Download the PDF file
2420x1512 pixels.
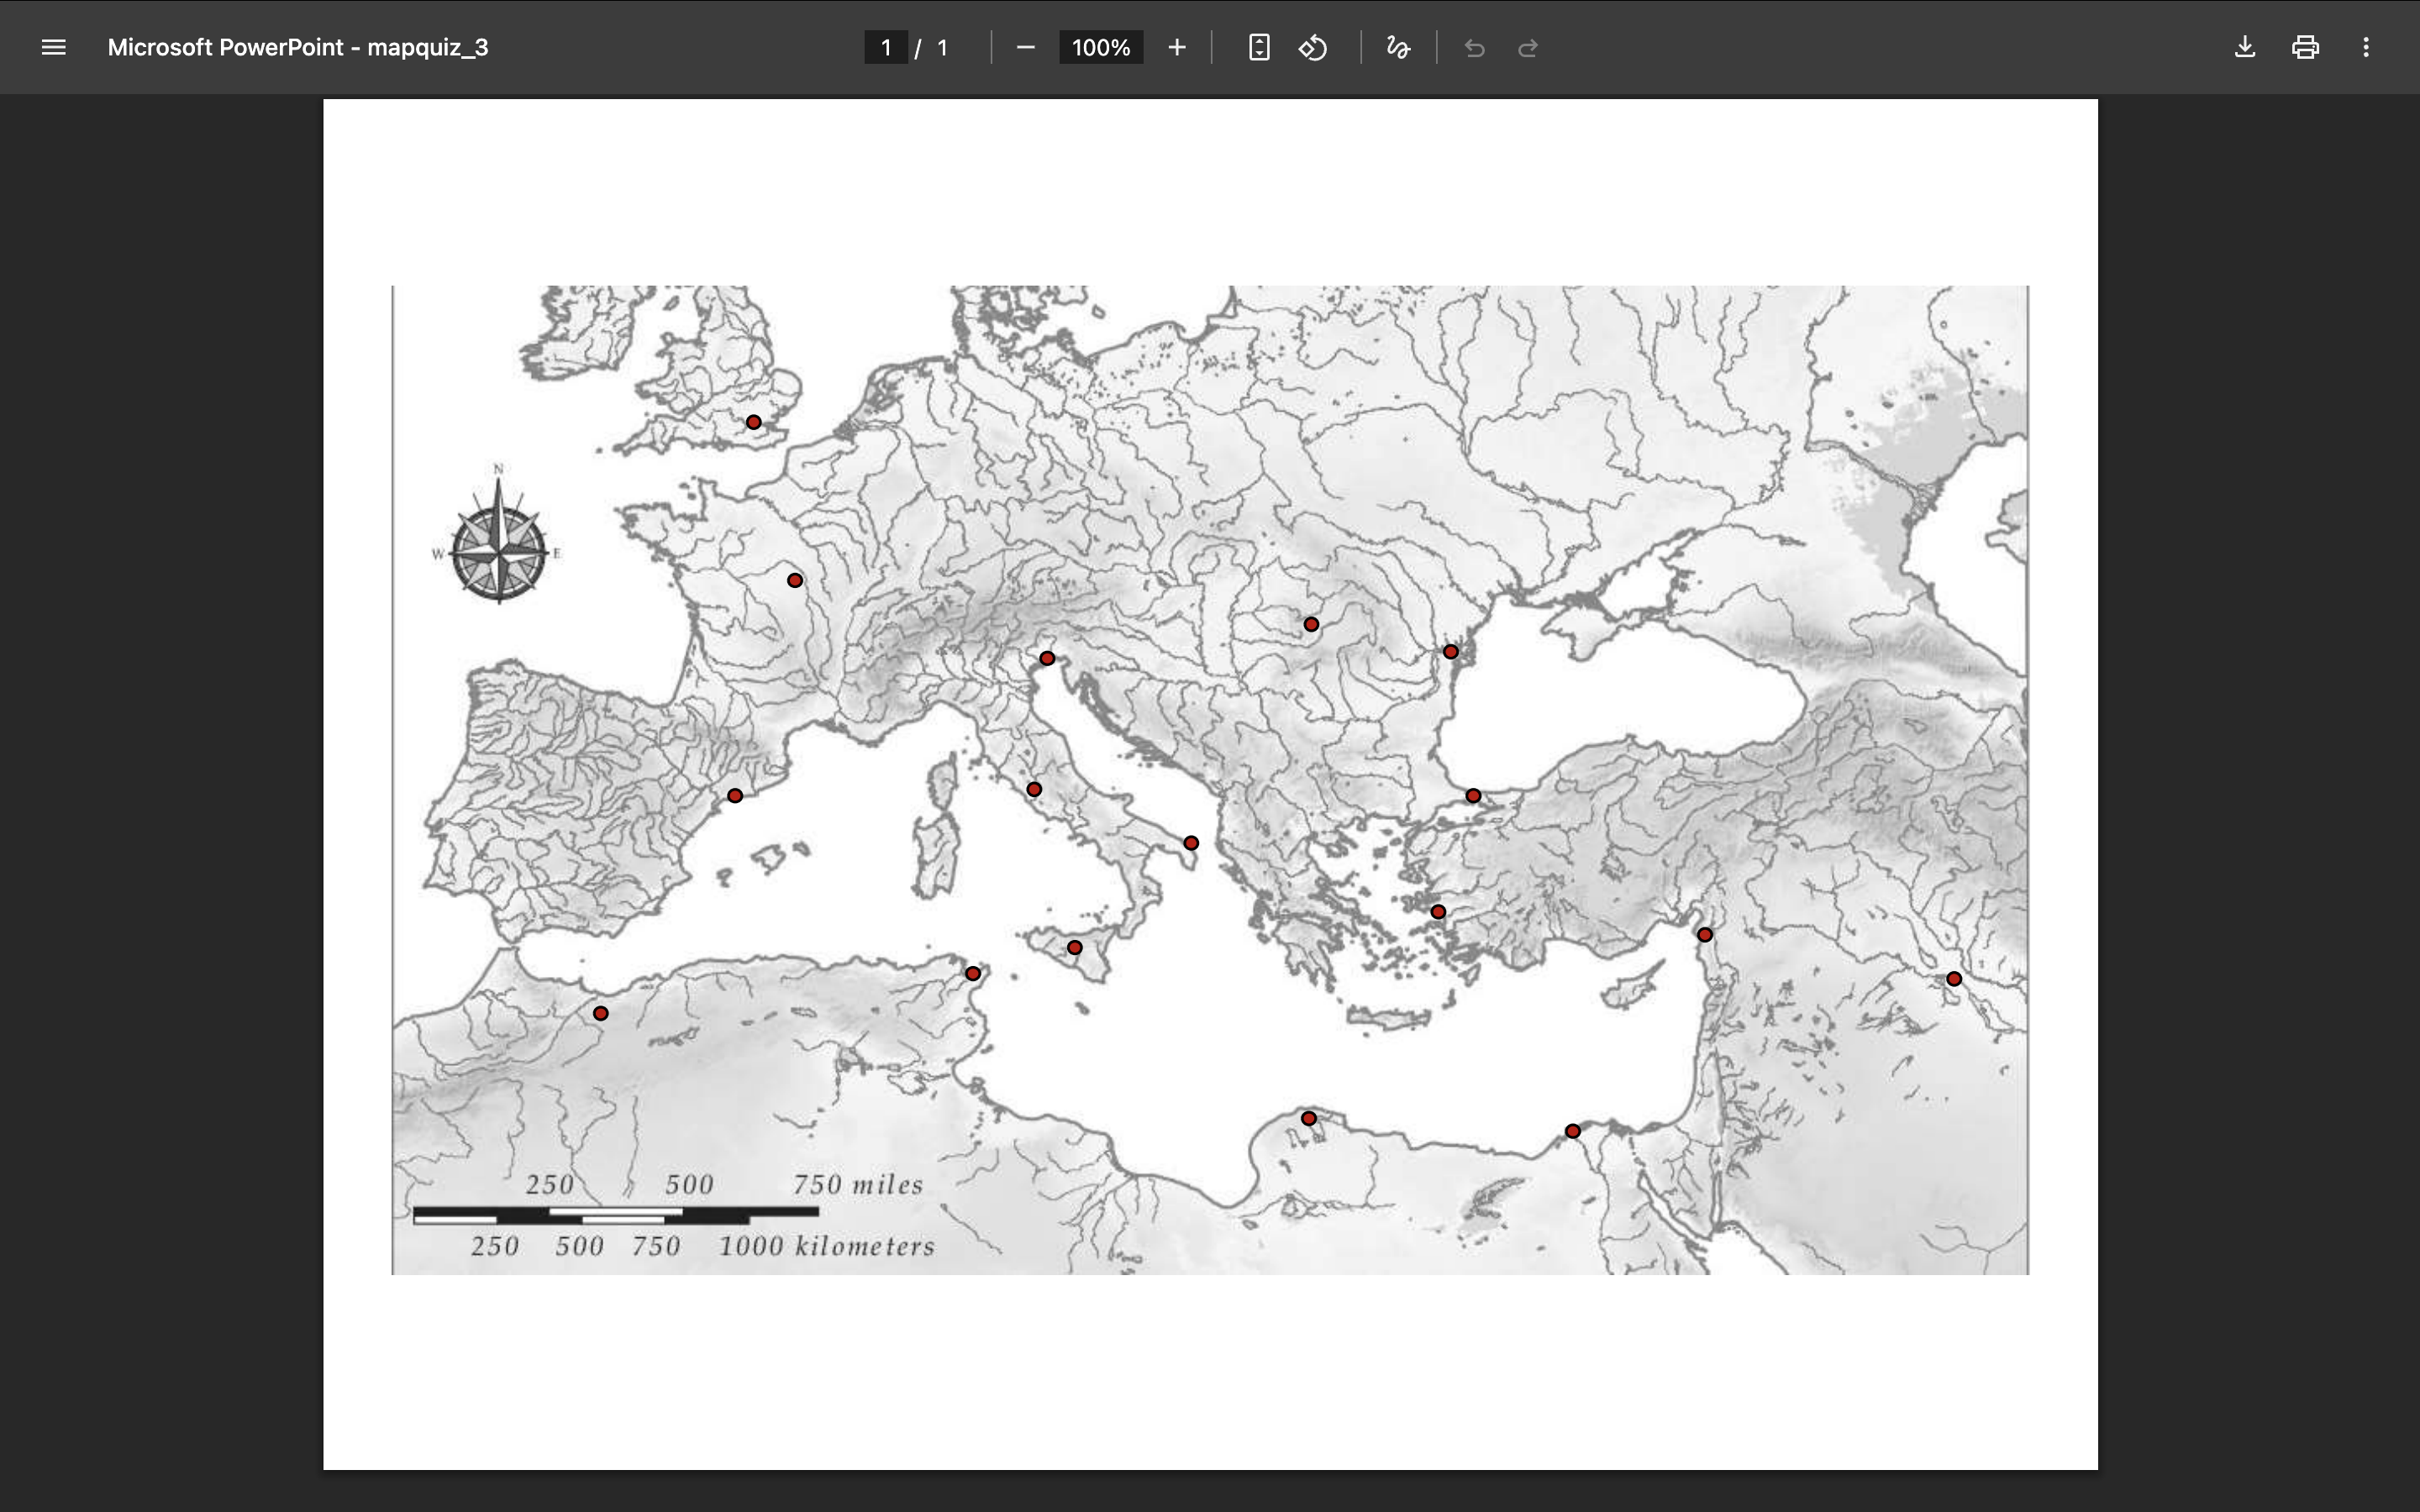2245,47
